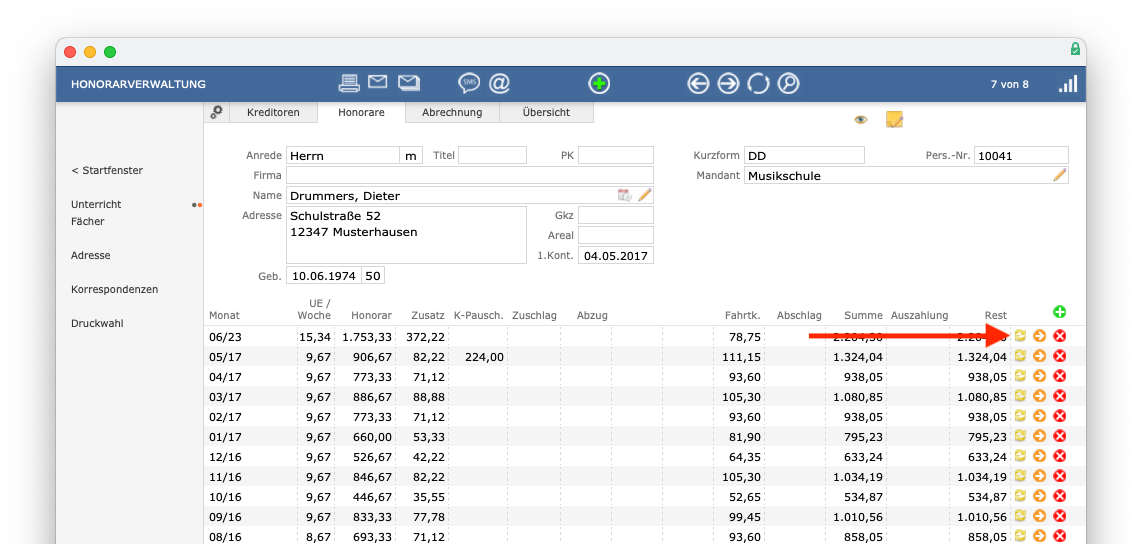The image size is (1142, 544).
Task: Open the yellow sticky note icon
Action: pos(894,119)
